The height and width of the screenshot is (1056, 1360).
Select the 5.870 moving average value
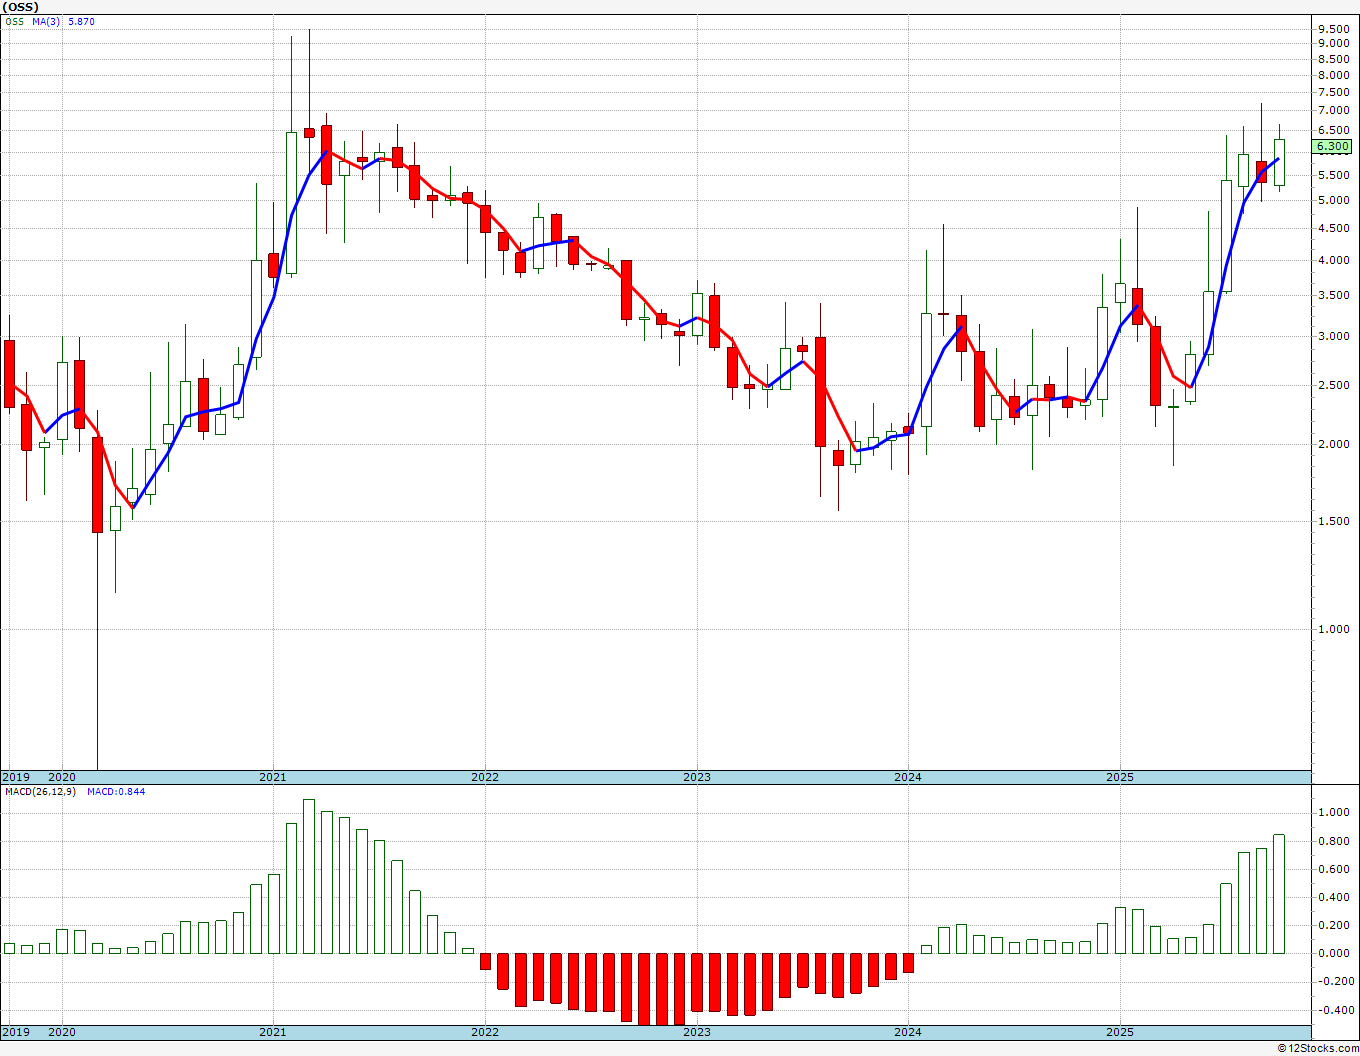[81, 22]
